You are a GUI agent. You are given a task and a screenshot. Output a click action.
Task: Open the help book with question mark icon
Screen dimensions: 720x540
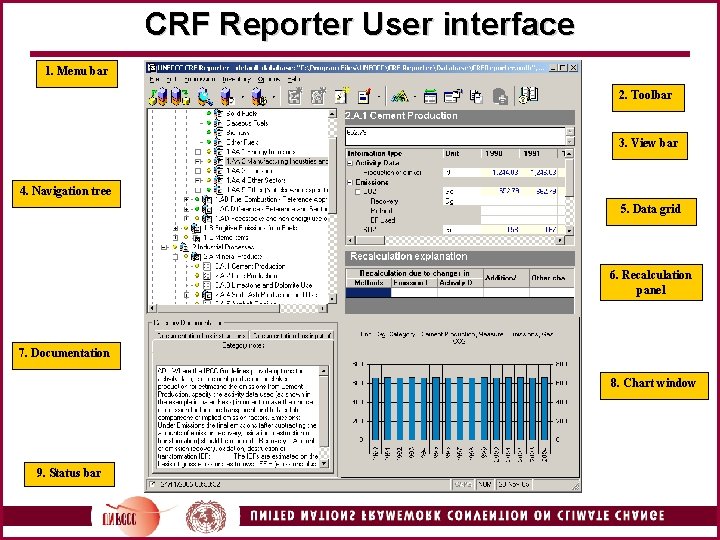click(529, 96)
